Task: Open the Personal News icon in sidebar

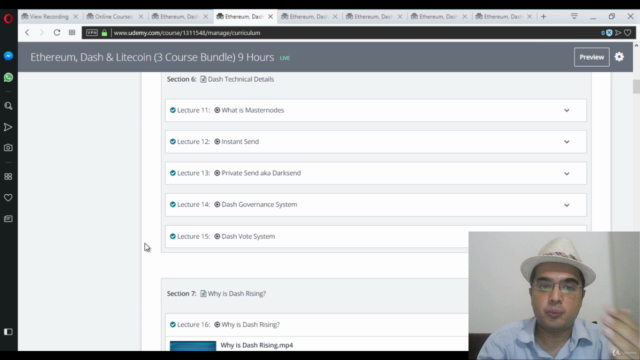Action: click(x=8, y=219)
